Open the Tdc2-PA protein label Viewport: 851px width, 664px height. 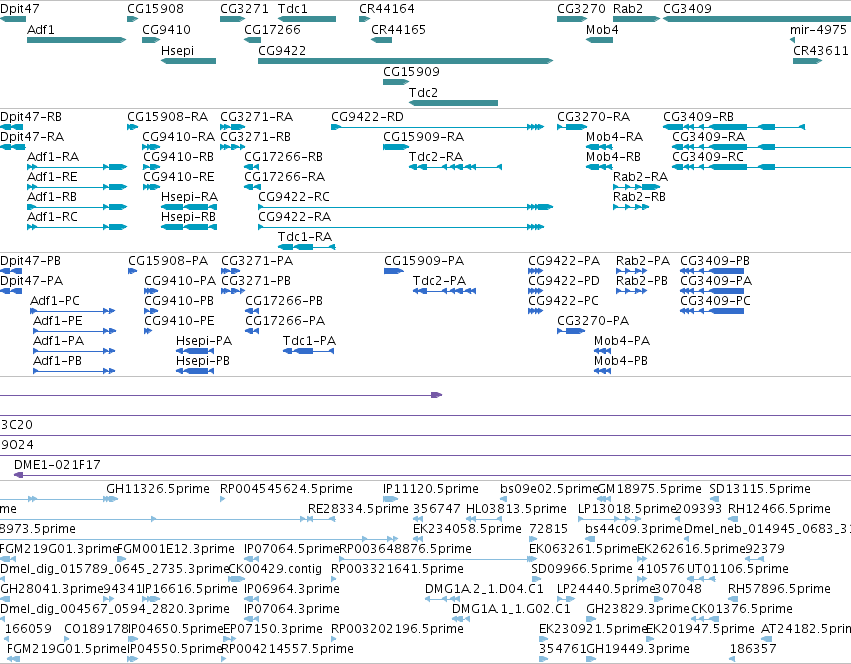[439, 281]
